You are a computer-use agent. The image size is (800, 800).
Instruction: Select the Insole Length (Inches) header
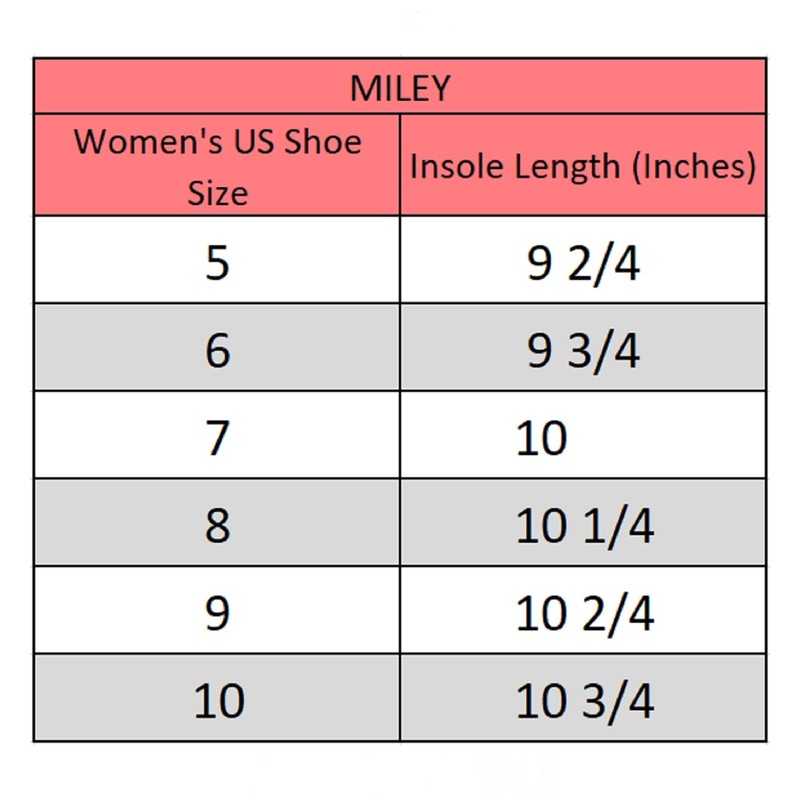[x=582, y=165]
